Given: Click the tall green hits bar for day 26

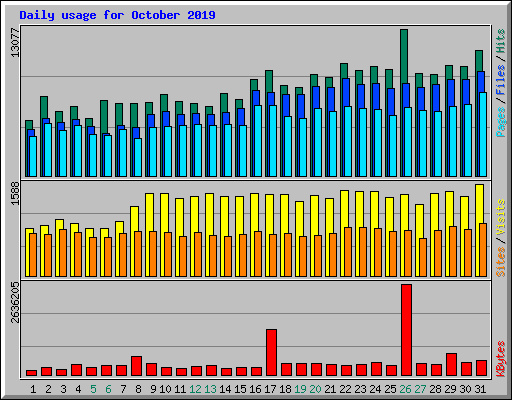Looking at the screenshot, I should click(404, 57).
